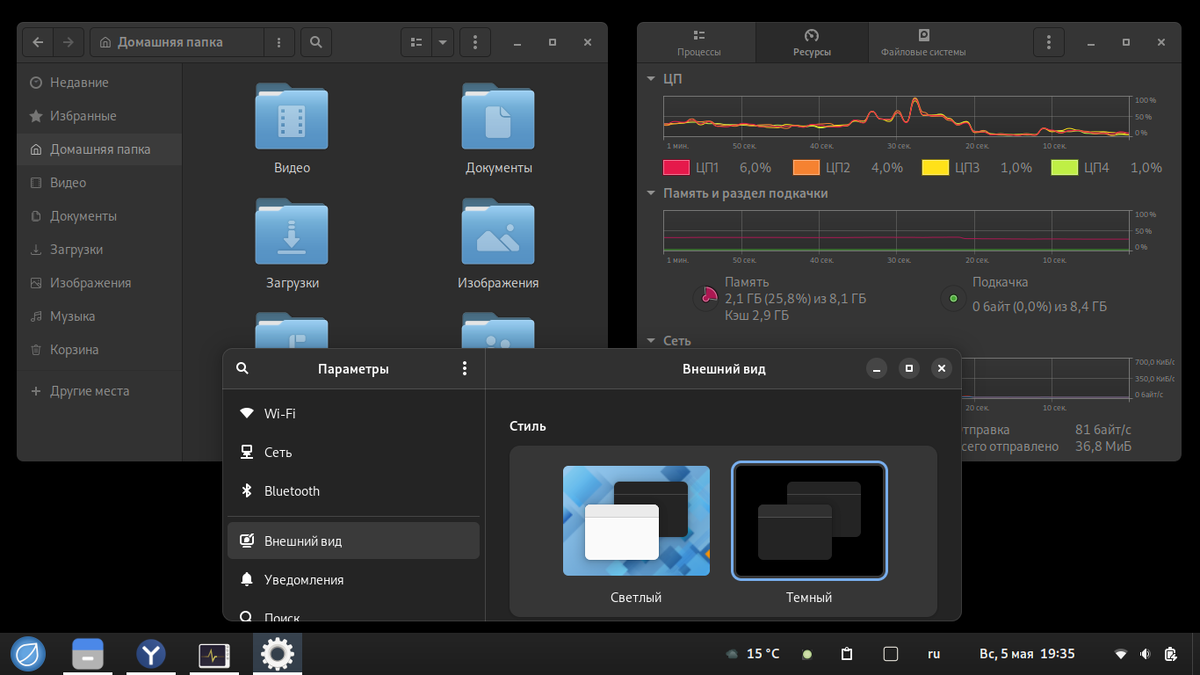1200x675 pixels.
Task: Collapse the ЦП section
Action: [651, 78]
